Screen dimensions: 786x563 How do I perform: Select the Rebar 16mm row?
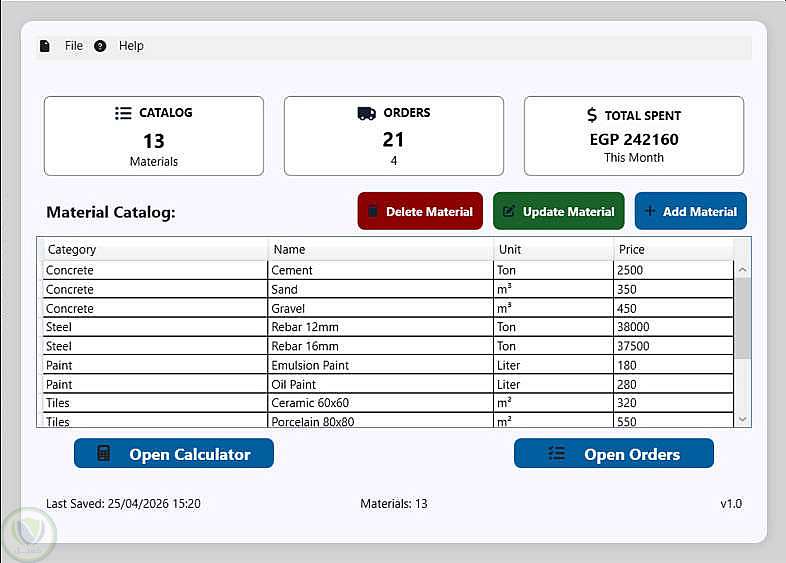click(388, 346)
